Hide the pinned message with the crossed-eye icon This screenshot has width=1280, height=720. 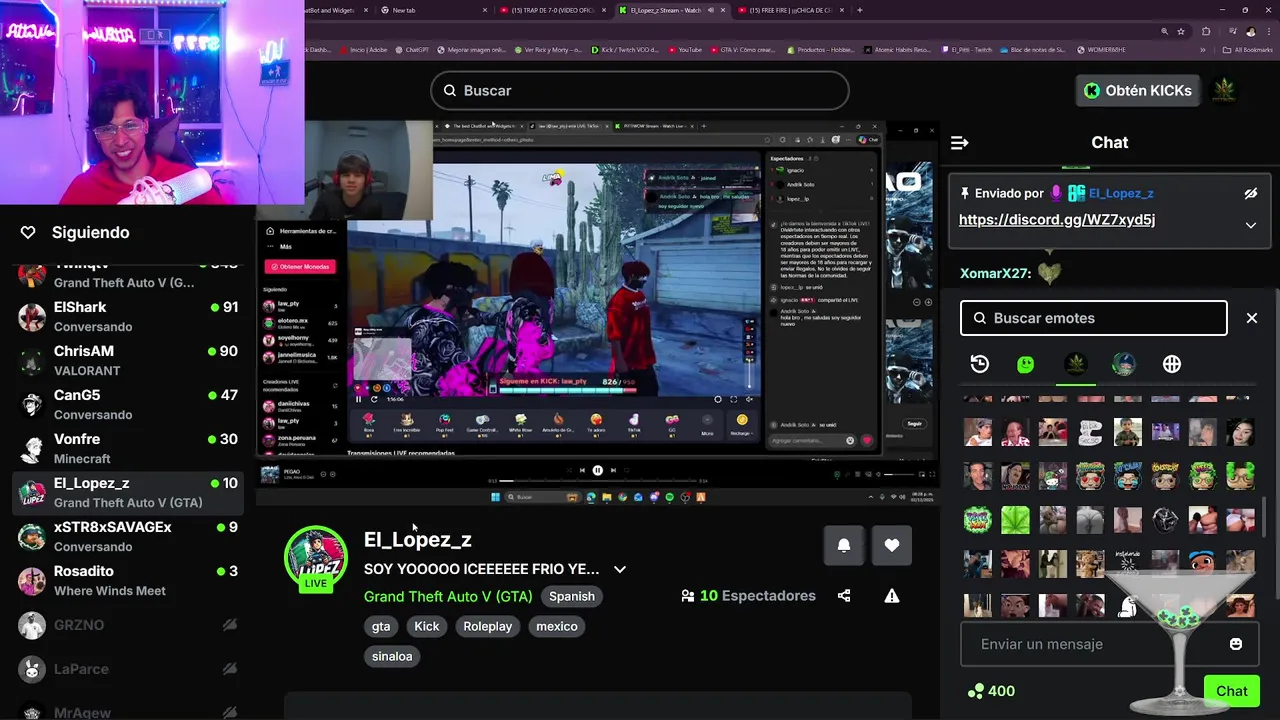pos(1250,194)
